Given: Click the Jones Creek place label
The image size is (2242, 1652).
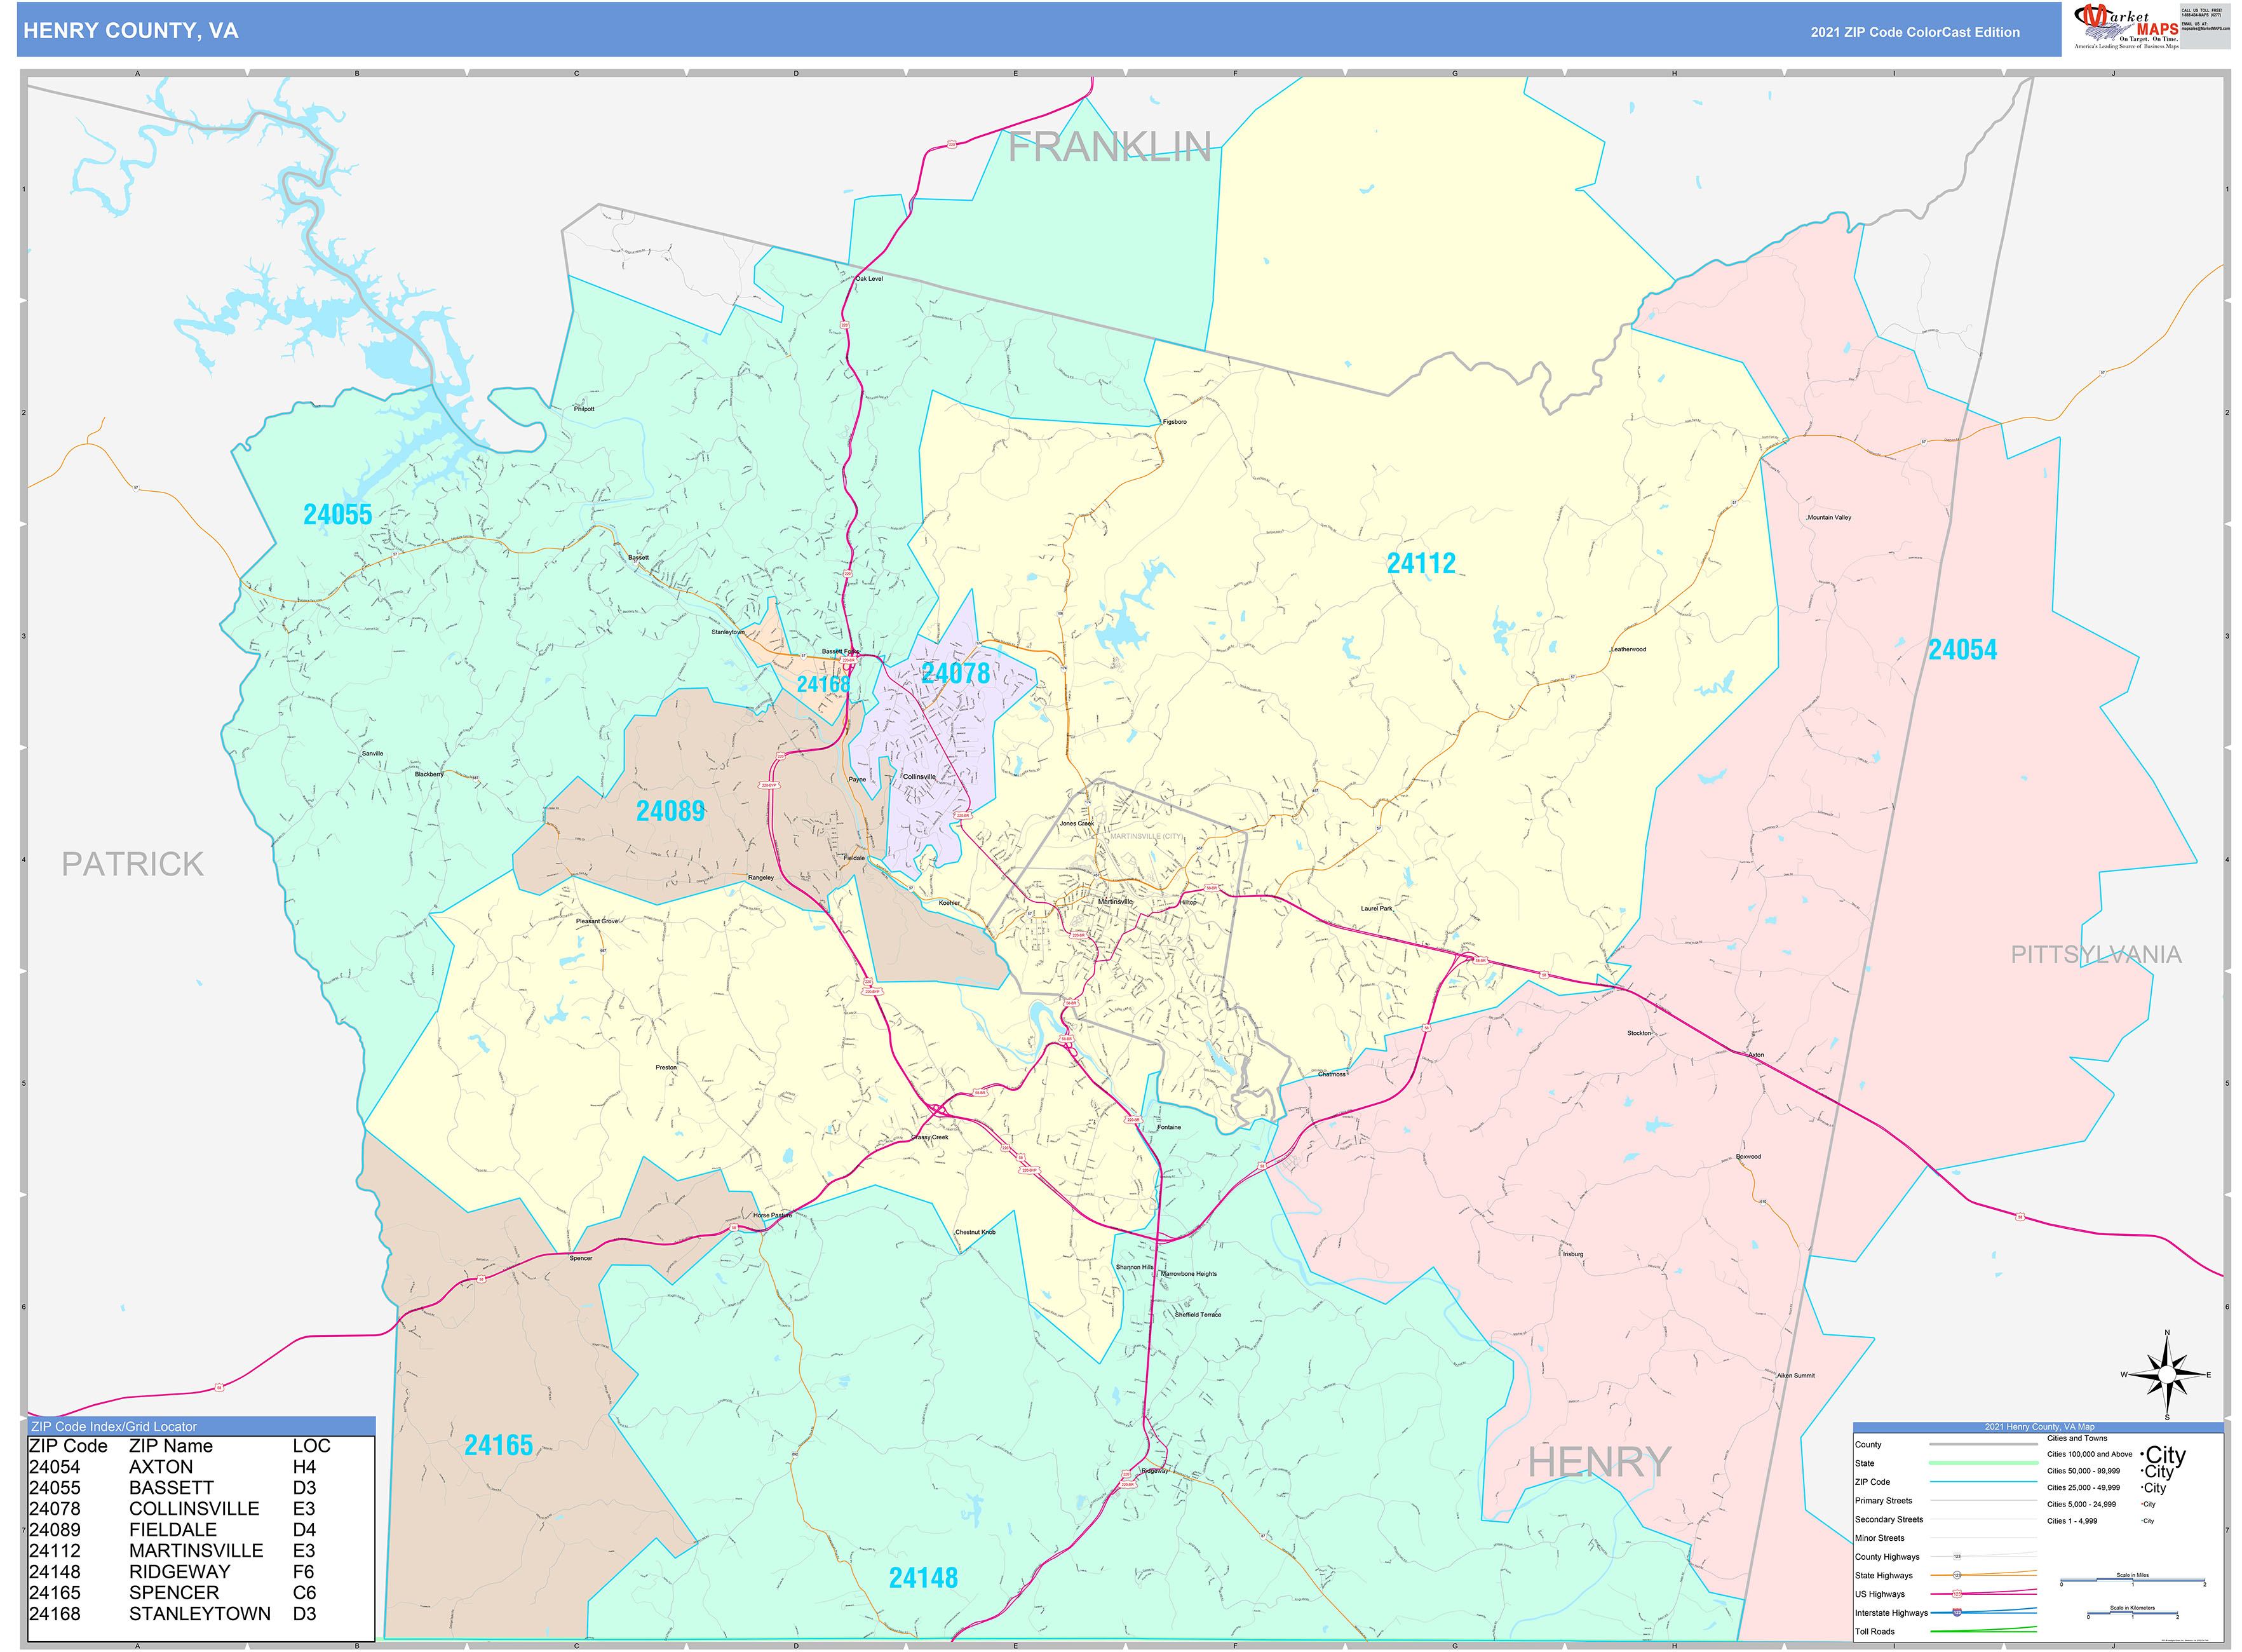Looking at the screenshot, I should (x=1076, y=824).
